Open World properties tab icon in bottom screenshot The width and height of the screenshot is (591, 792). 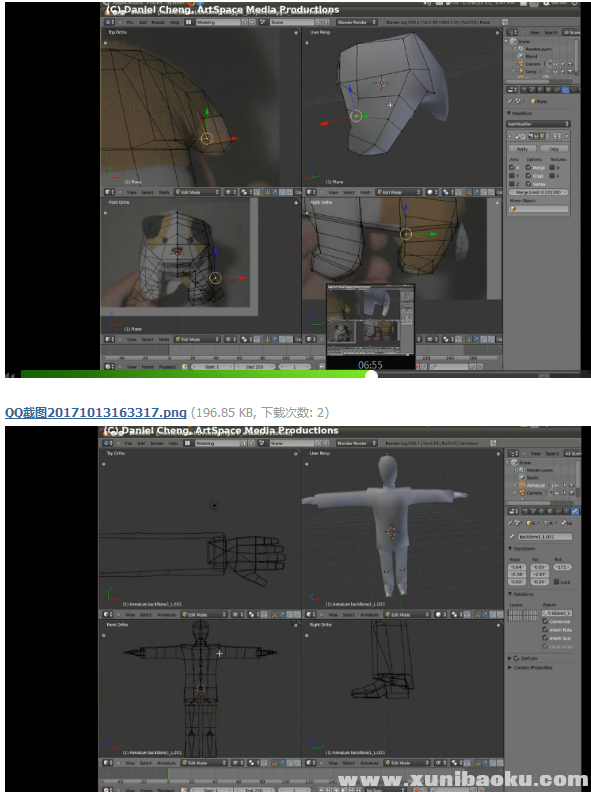click(541, 511)
